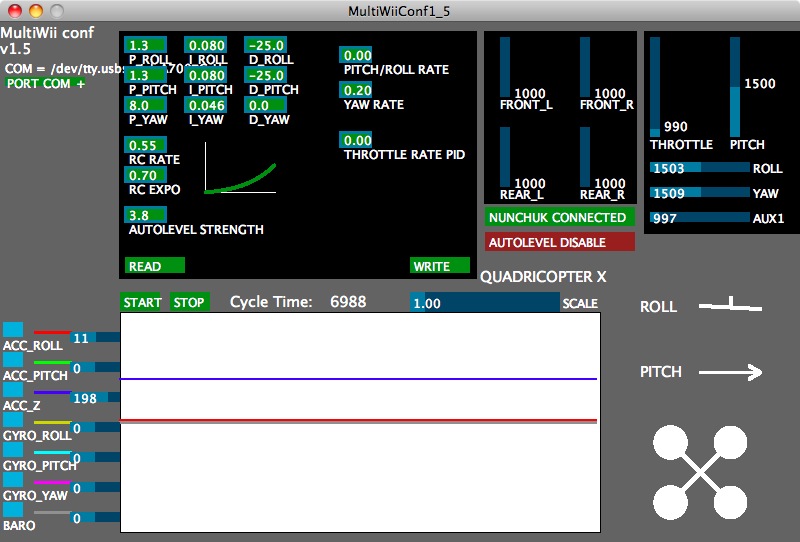Screen dimensions: 800x542
Task: Click the THROTTLE RATE PID value
Action: click(356, 140)
